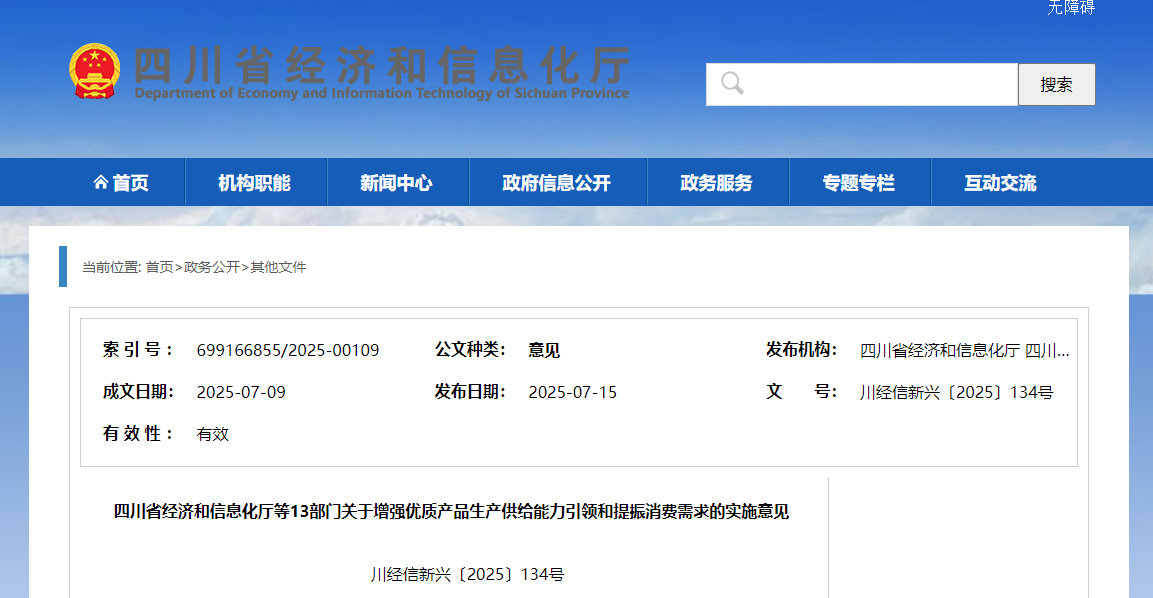Click the national emblem logo

click(95, 71)
